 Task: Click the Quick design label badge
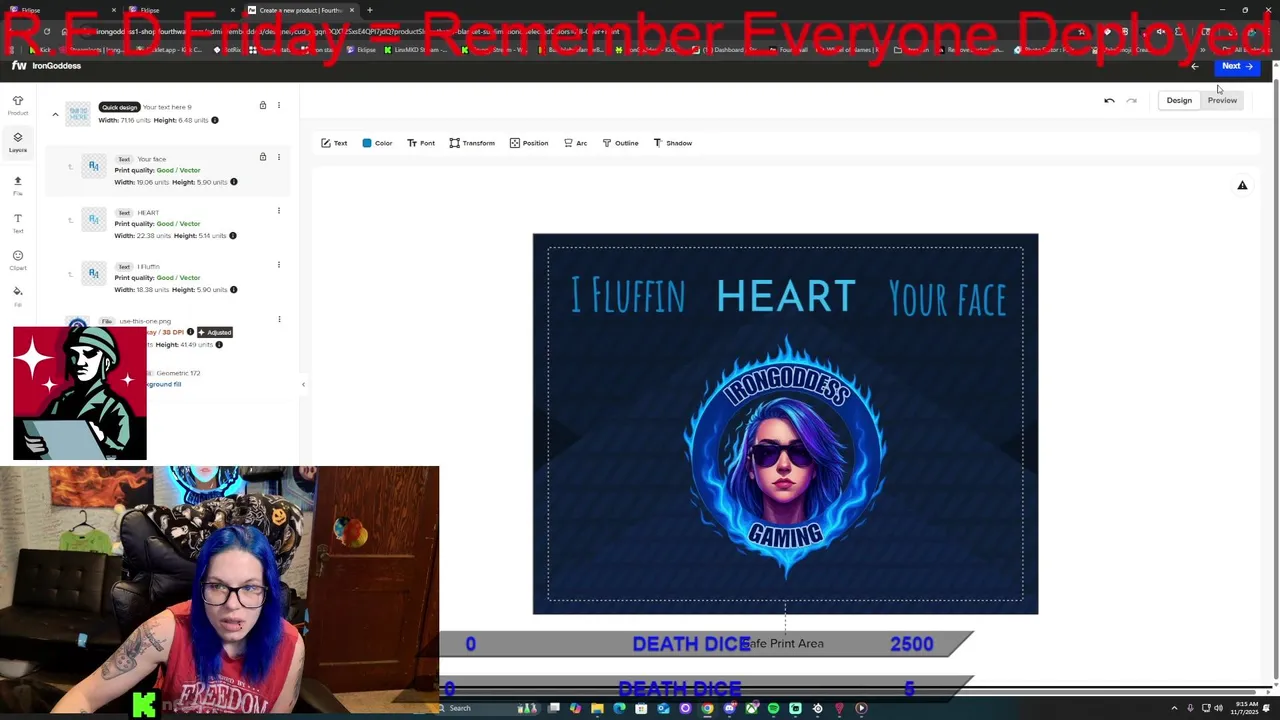click(x=119, y=107)
